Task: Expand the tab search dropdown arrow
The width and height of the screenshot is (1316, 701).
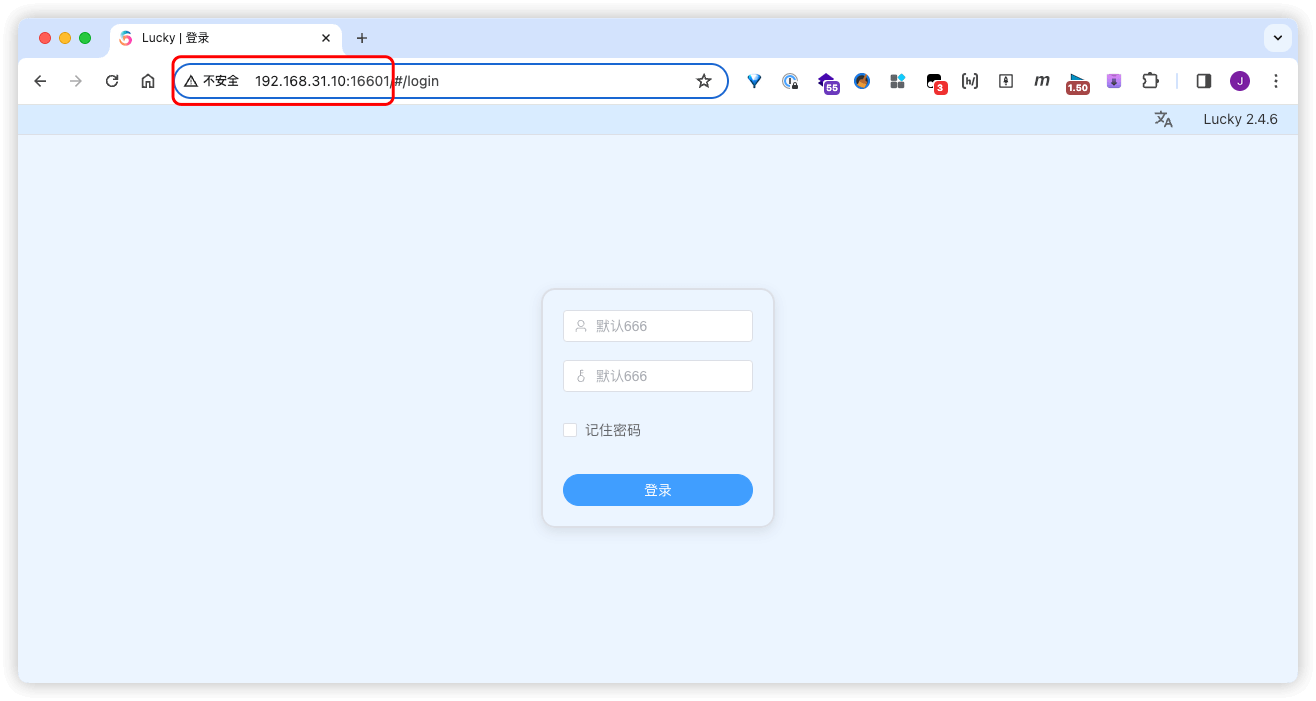Action: click(x=1277, y=38)
